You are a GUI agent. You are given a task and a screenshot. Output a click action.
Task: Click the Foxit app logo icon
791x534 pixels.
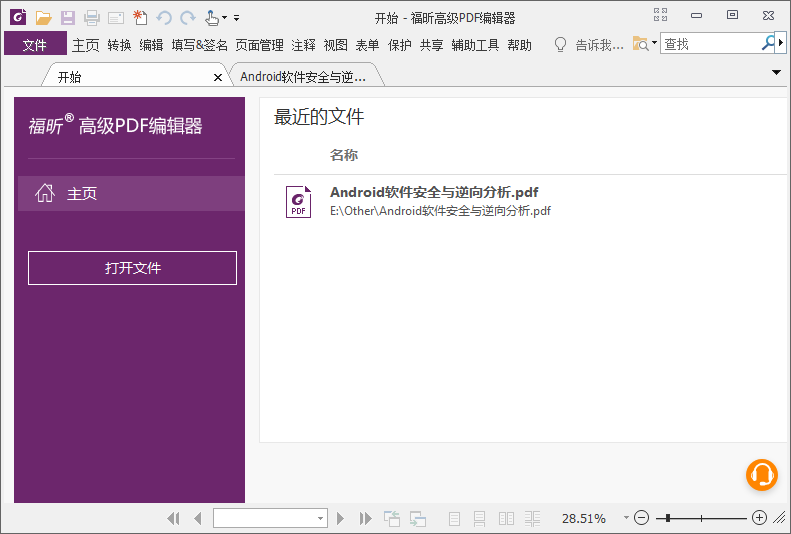(x=18, y=17)
